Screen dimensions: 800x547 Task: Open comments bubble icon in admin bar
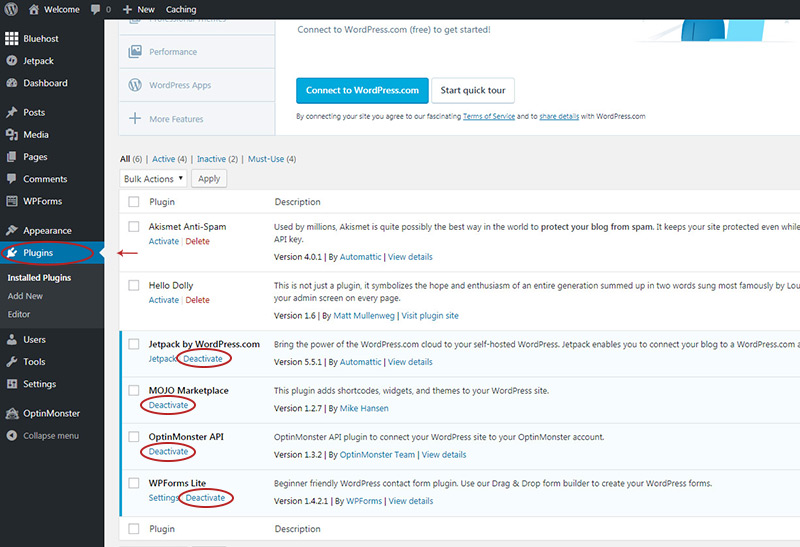(x=95, y=9)
